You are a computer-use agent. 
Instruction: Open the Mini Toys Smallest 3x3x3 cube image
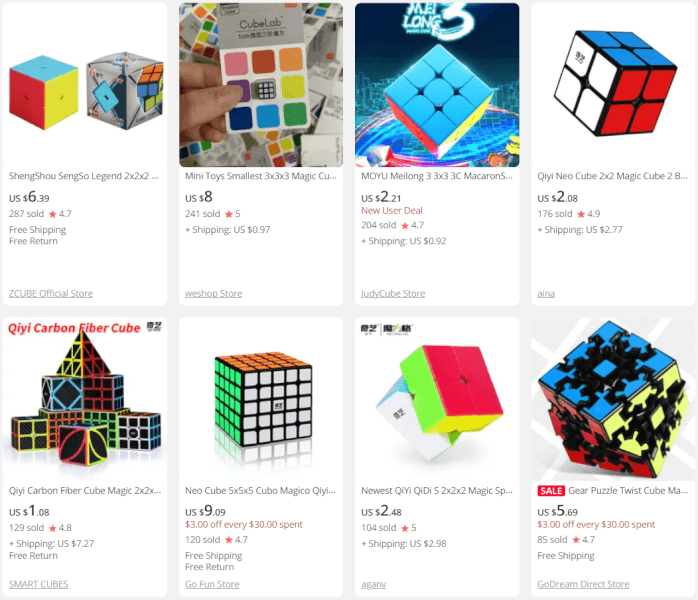point(261,85)
